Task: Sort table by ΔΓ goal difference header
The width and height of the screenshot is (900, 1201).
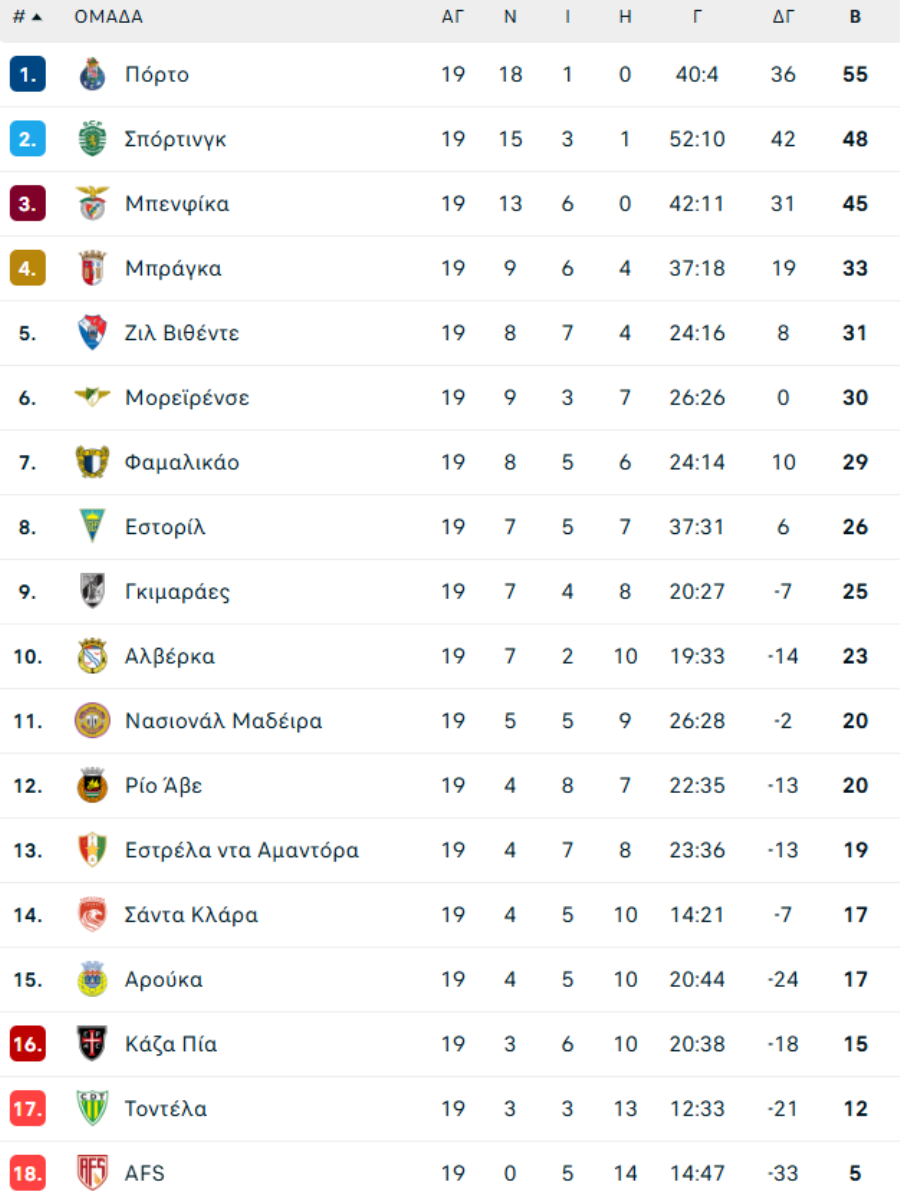Action: tap(783, 17)
